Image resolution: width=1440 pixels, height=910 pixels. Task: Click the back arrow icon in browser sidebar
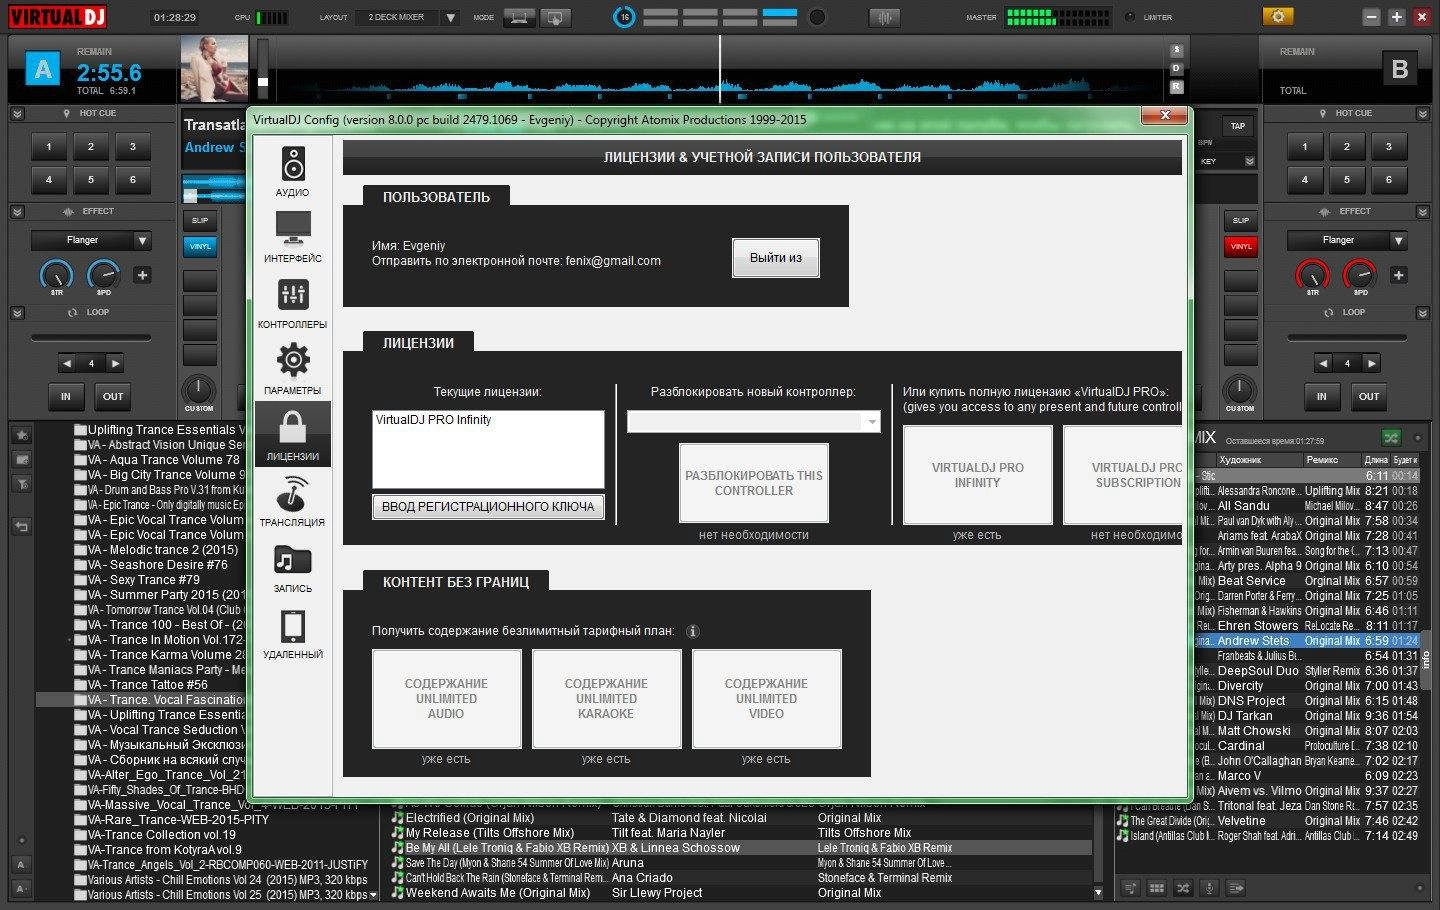coord(21,526)
